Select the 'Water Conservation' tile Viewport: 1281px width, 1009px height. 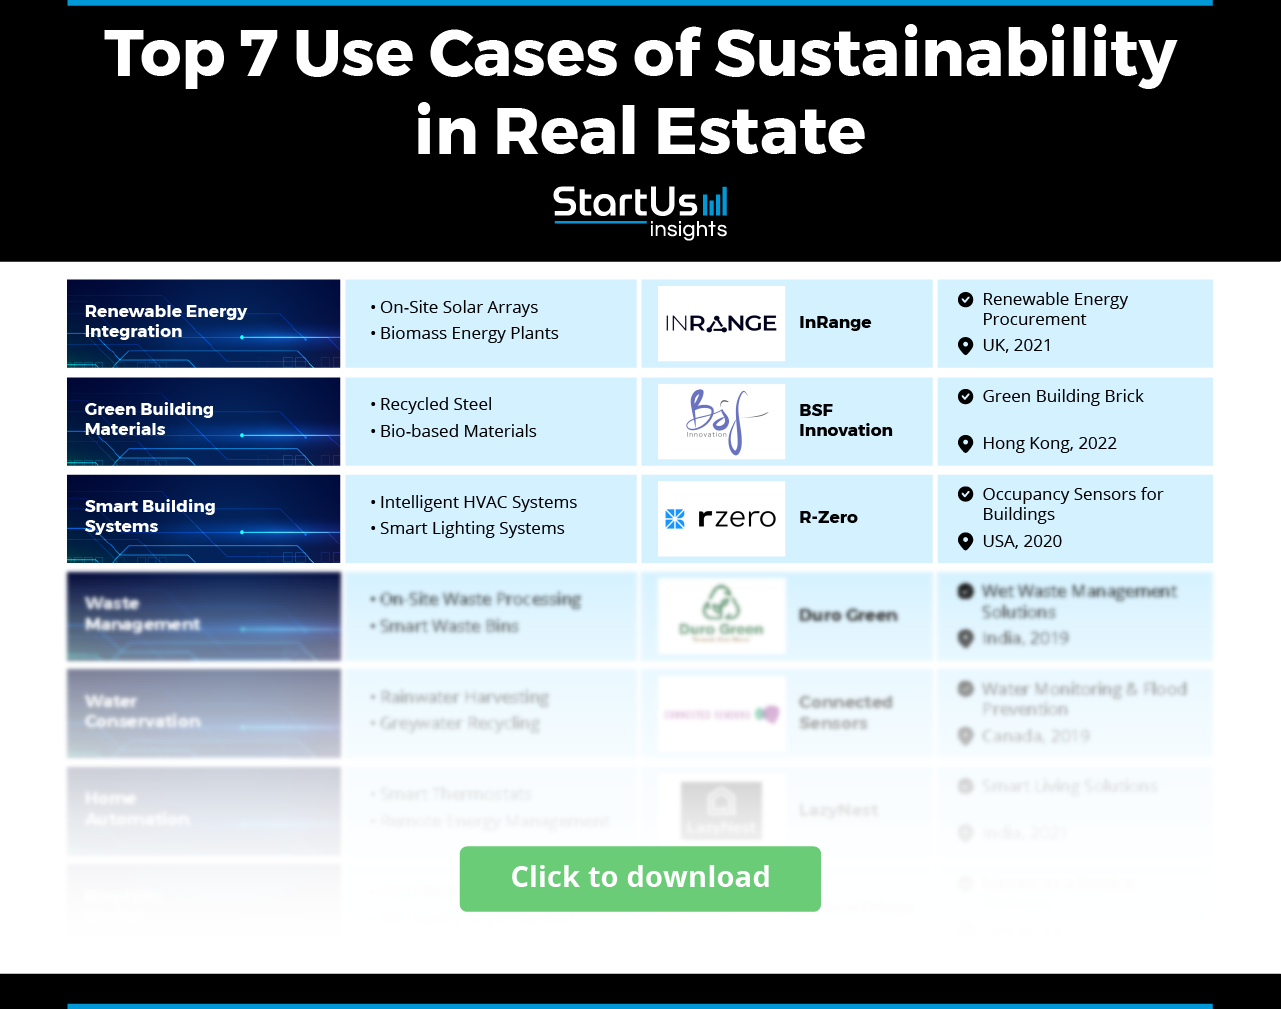tap(204, 713)
